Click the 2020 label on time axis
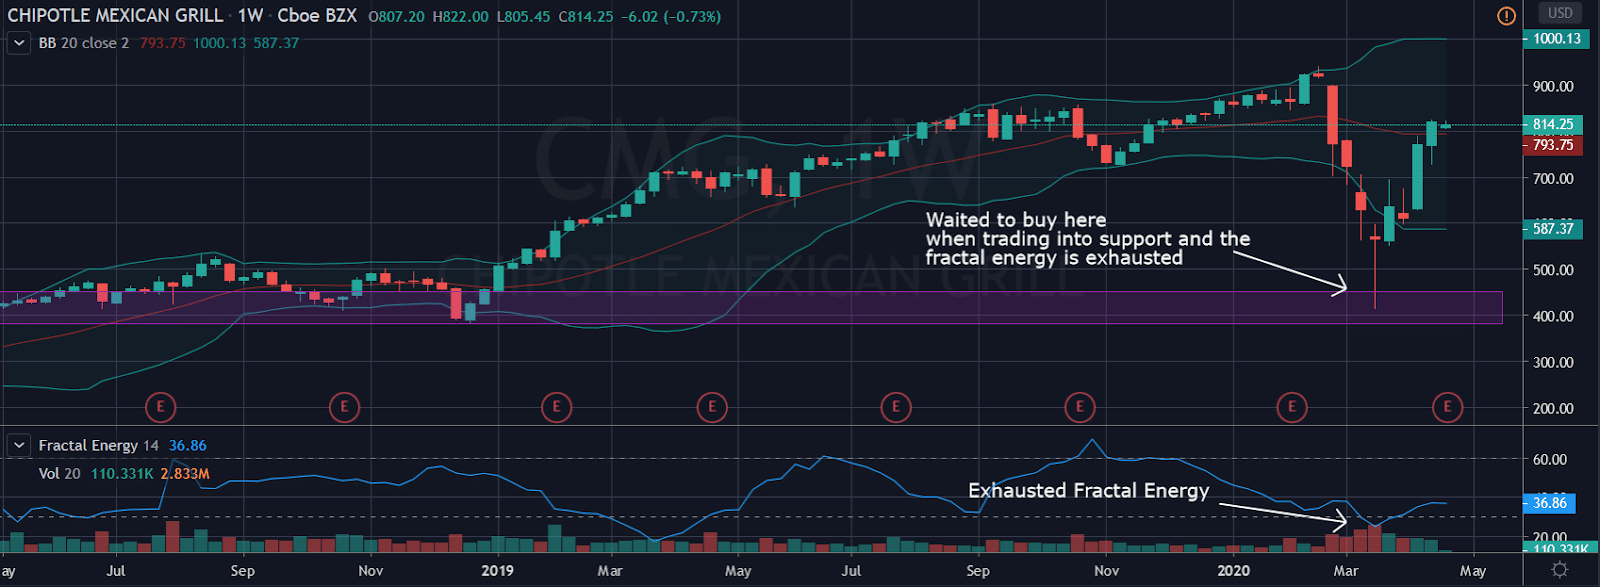 coord(1233,571)
